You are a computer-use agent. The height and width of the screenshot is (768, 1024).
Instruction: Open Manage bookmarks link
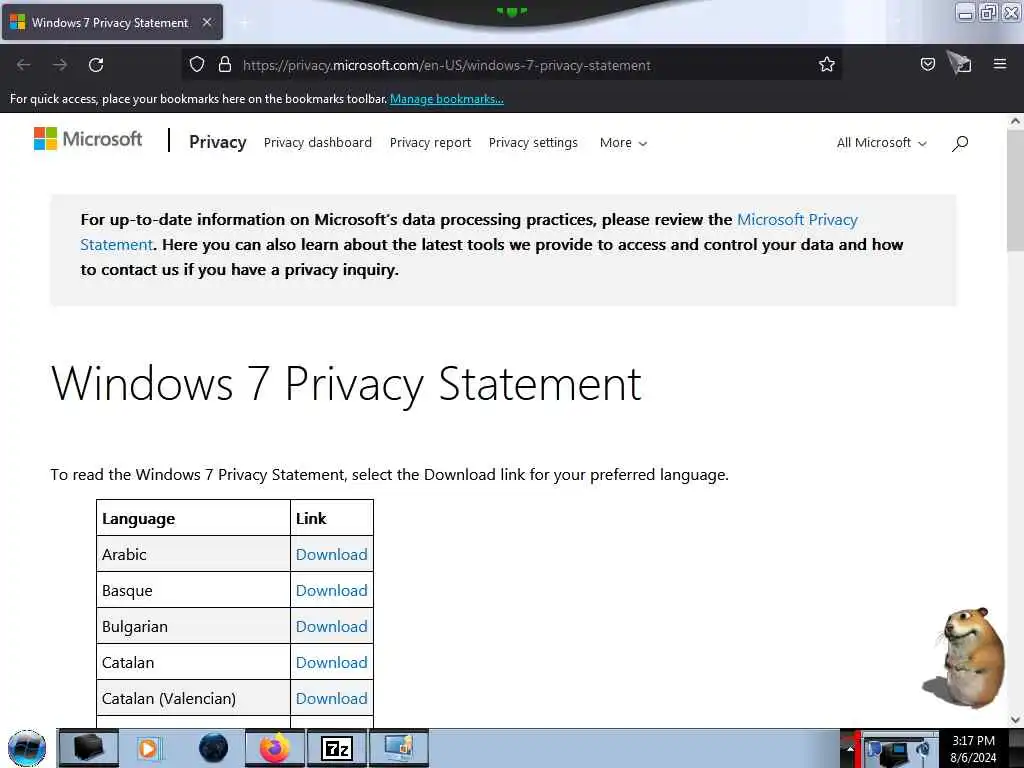(x=447, y=99)
